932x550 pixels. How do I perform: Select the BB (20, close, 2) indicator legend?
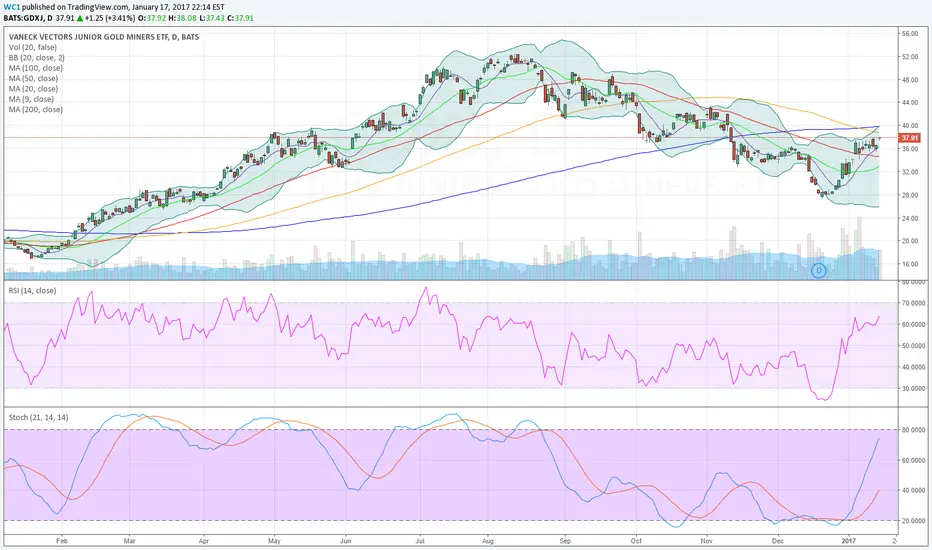coord(37,58)
